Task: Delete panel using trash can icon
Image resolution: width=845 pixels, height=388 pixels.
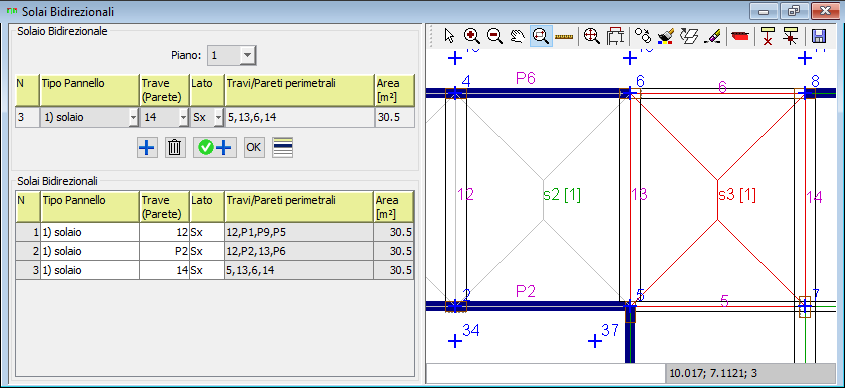Action: coord(174,147)
